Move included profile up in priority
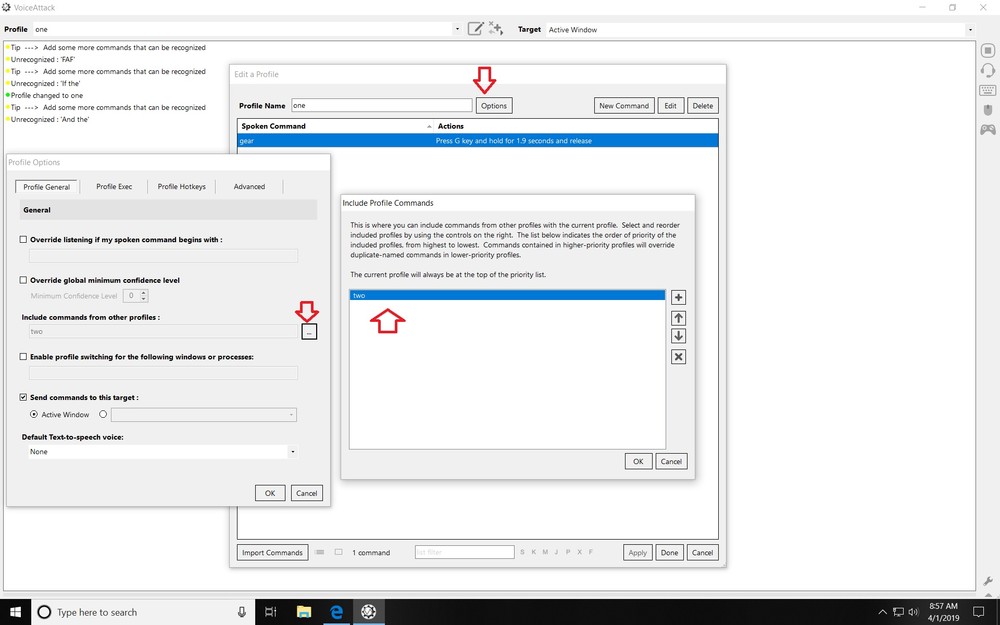The image size is (1000, 625). [679, 318]
